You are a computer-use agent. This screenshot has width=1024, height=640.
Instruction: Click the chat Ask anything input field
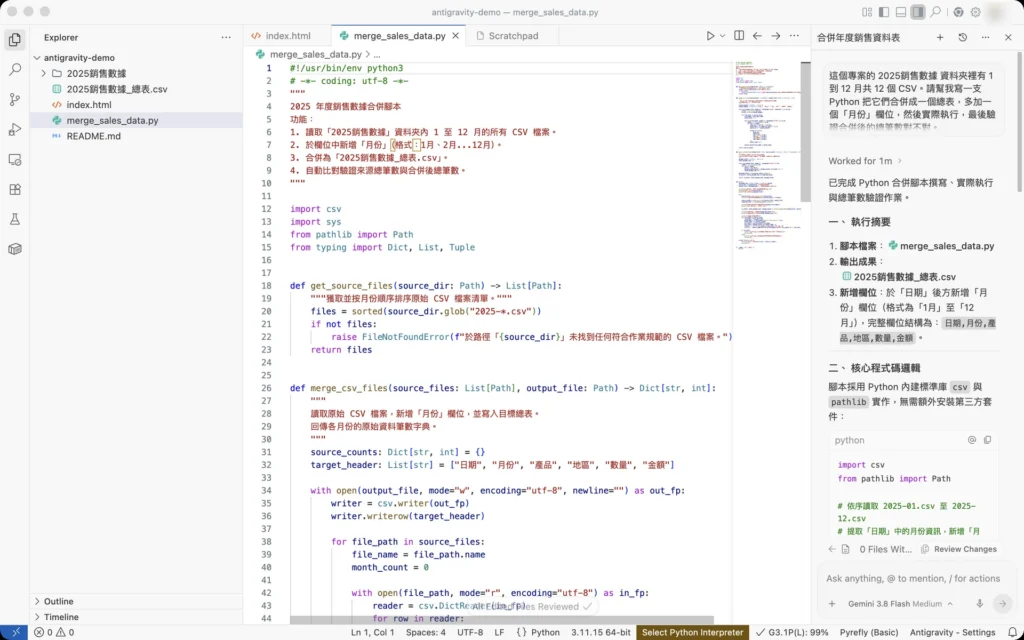coord(913,578)
